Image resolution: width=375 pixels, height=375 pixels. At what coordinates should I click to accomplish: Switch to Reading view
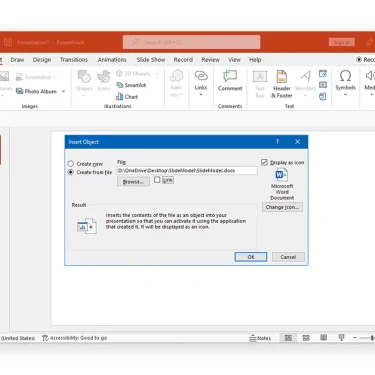coord(323,338)
